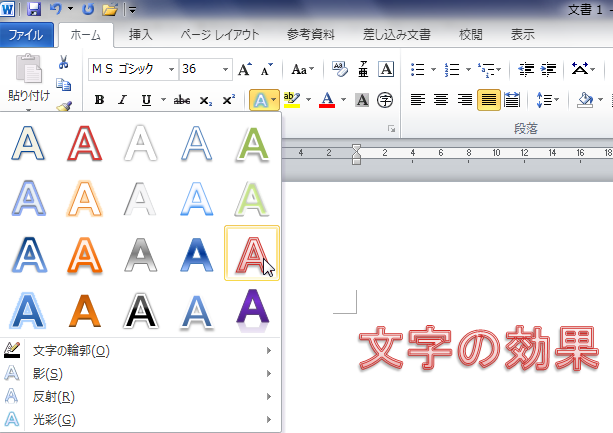The image size is (613, 433).
Task: Click the grow font size icon
Action: pyautogui.click(x=245, y=69)
